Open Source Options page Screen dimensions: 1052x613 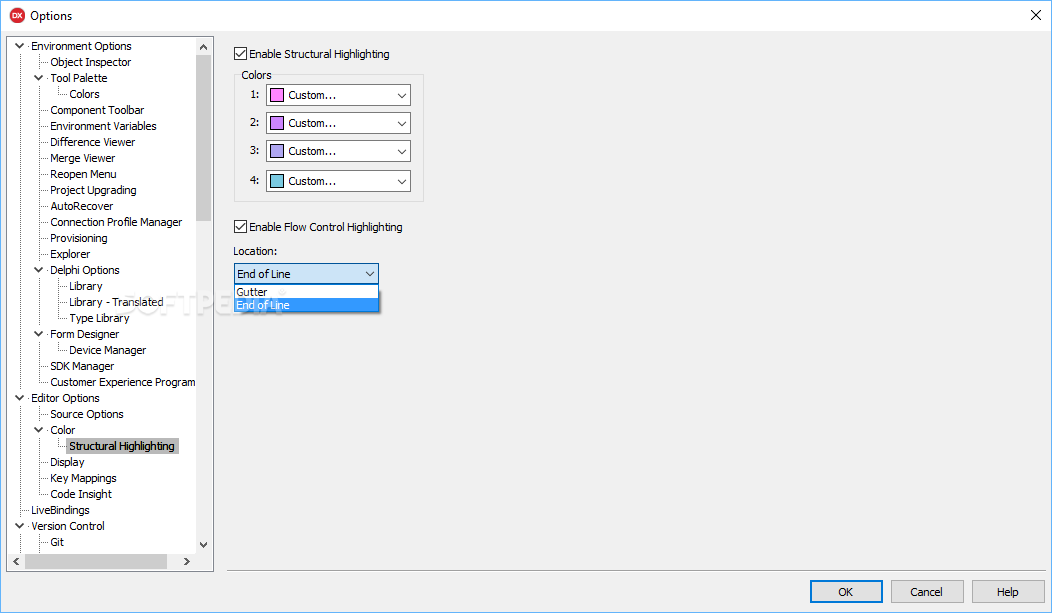coord(87,414)
